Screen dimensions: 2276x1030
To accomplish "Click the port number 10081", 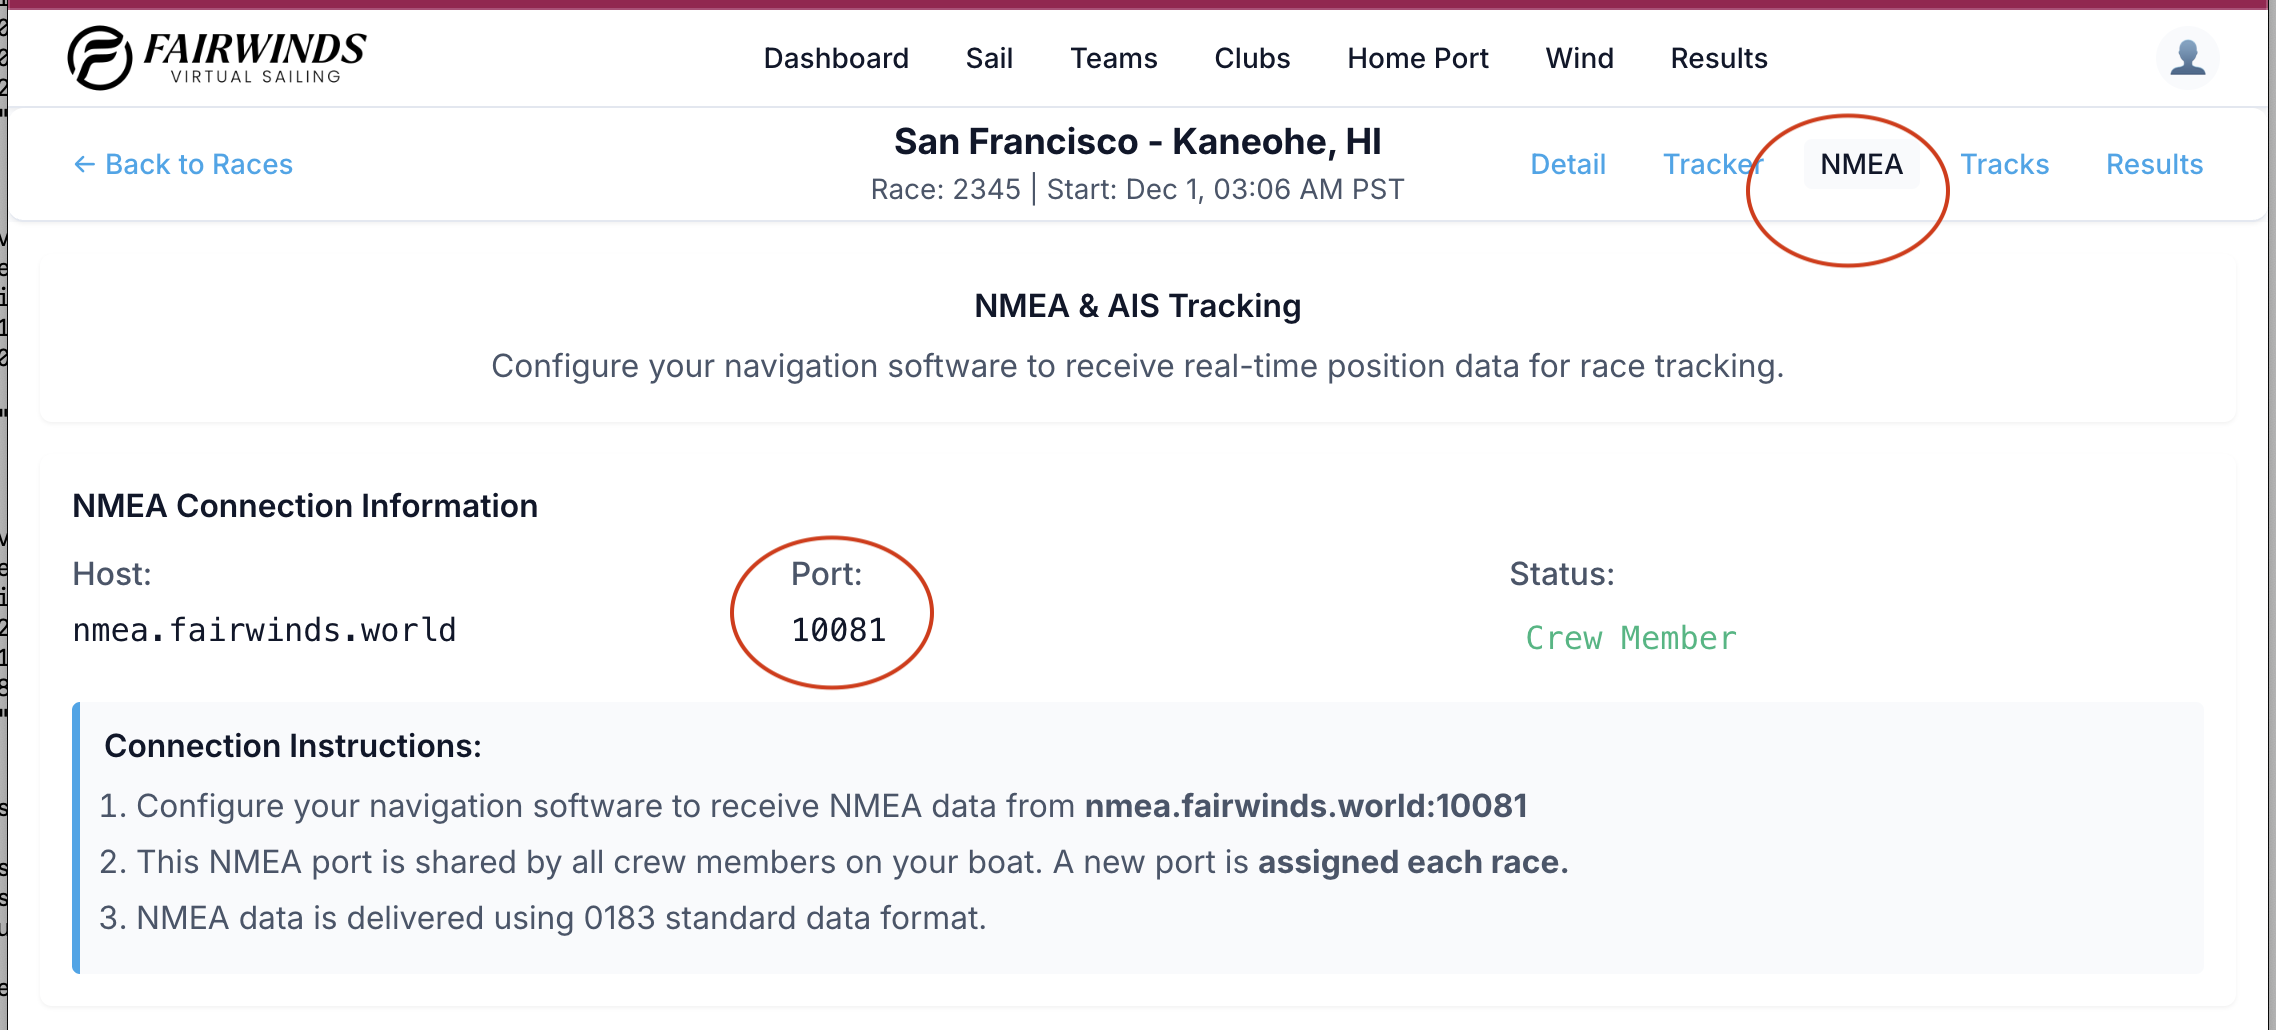I will 838,630.
